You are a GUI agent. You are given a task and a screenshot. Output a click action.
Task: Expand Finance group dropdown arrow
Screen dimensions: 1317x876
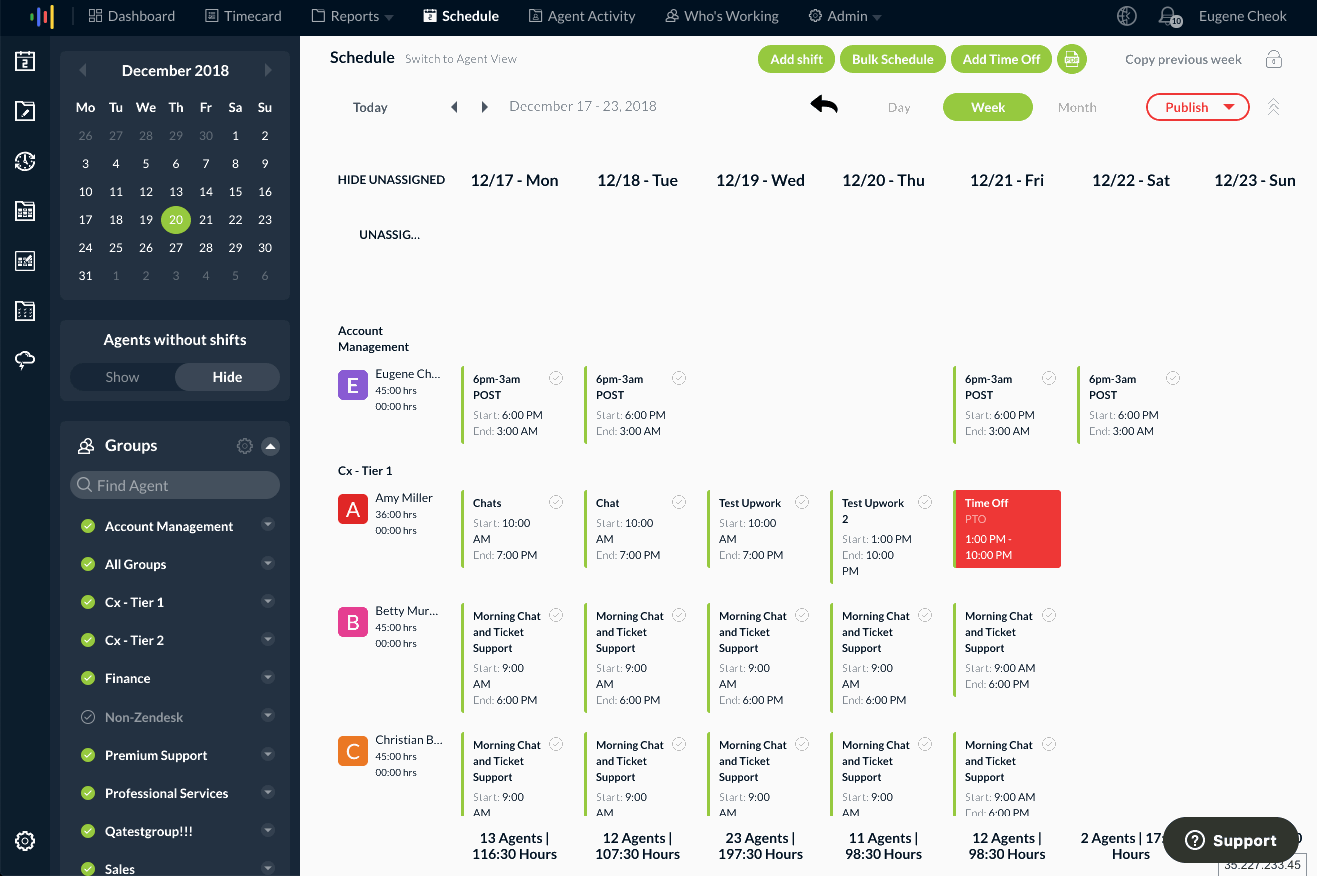click(x=268, y=677)
